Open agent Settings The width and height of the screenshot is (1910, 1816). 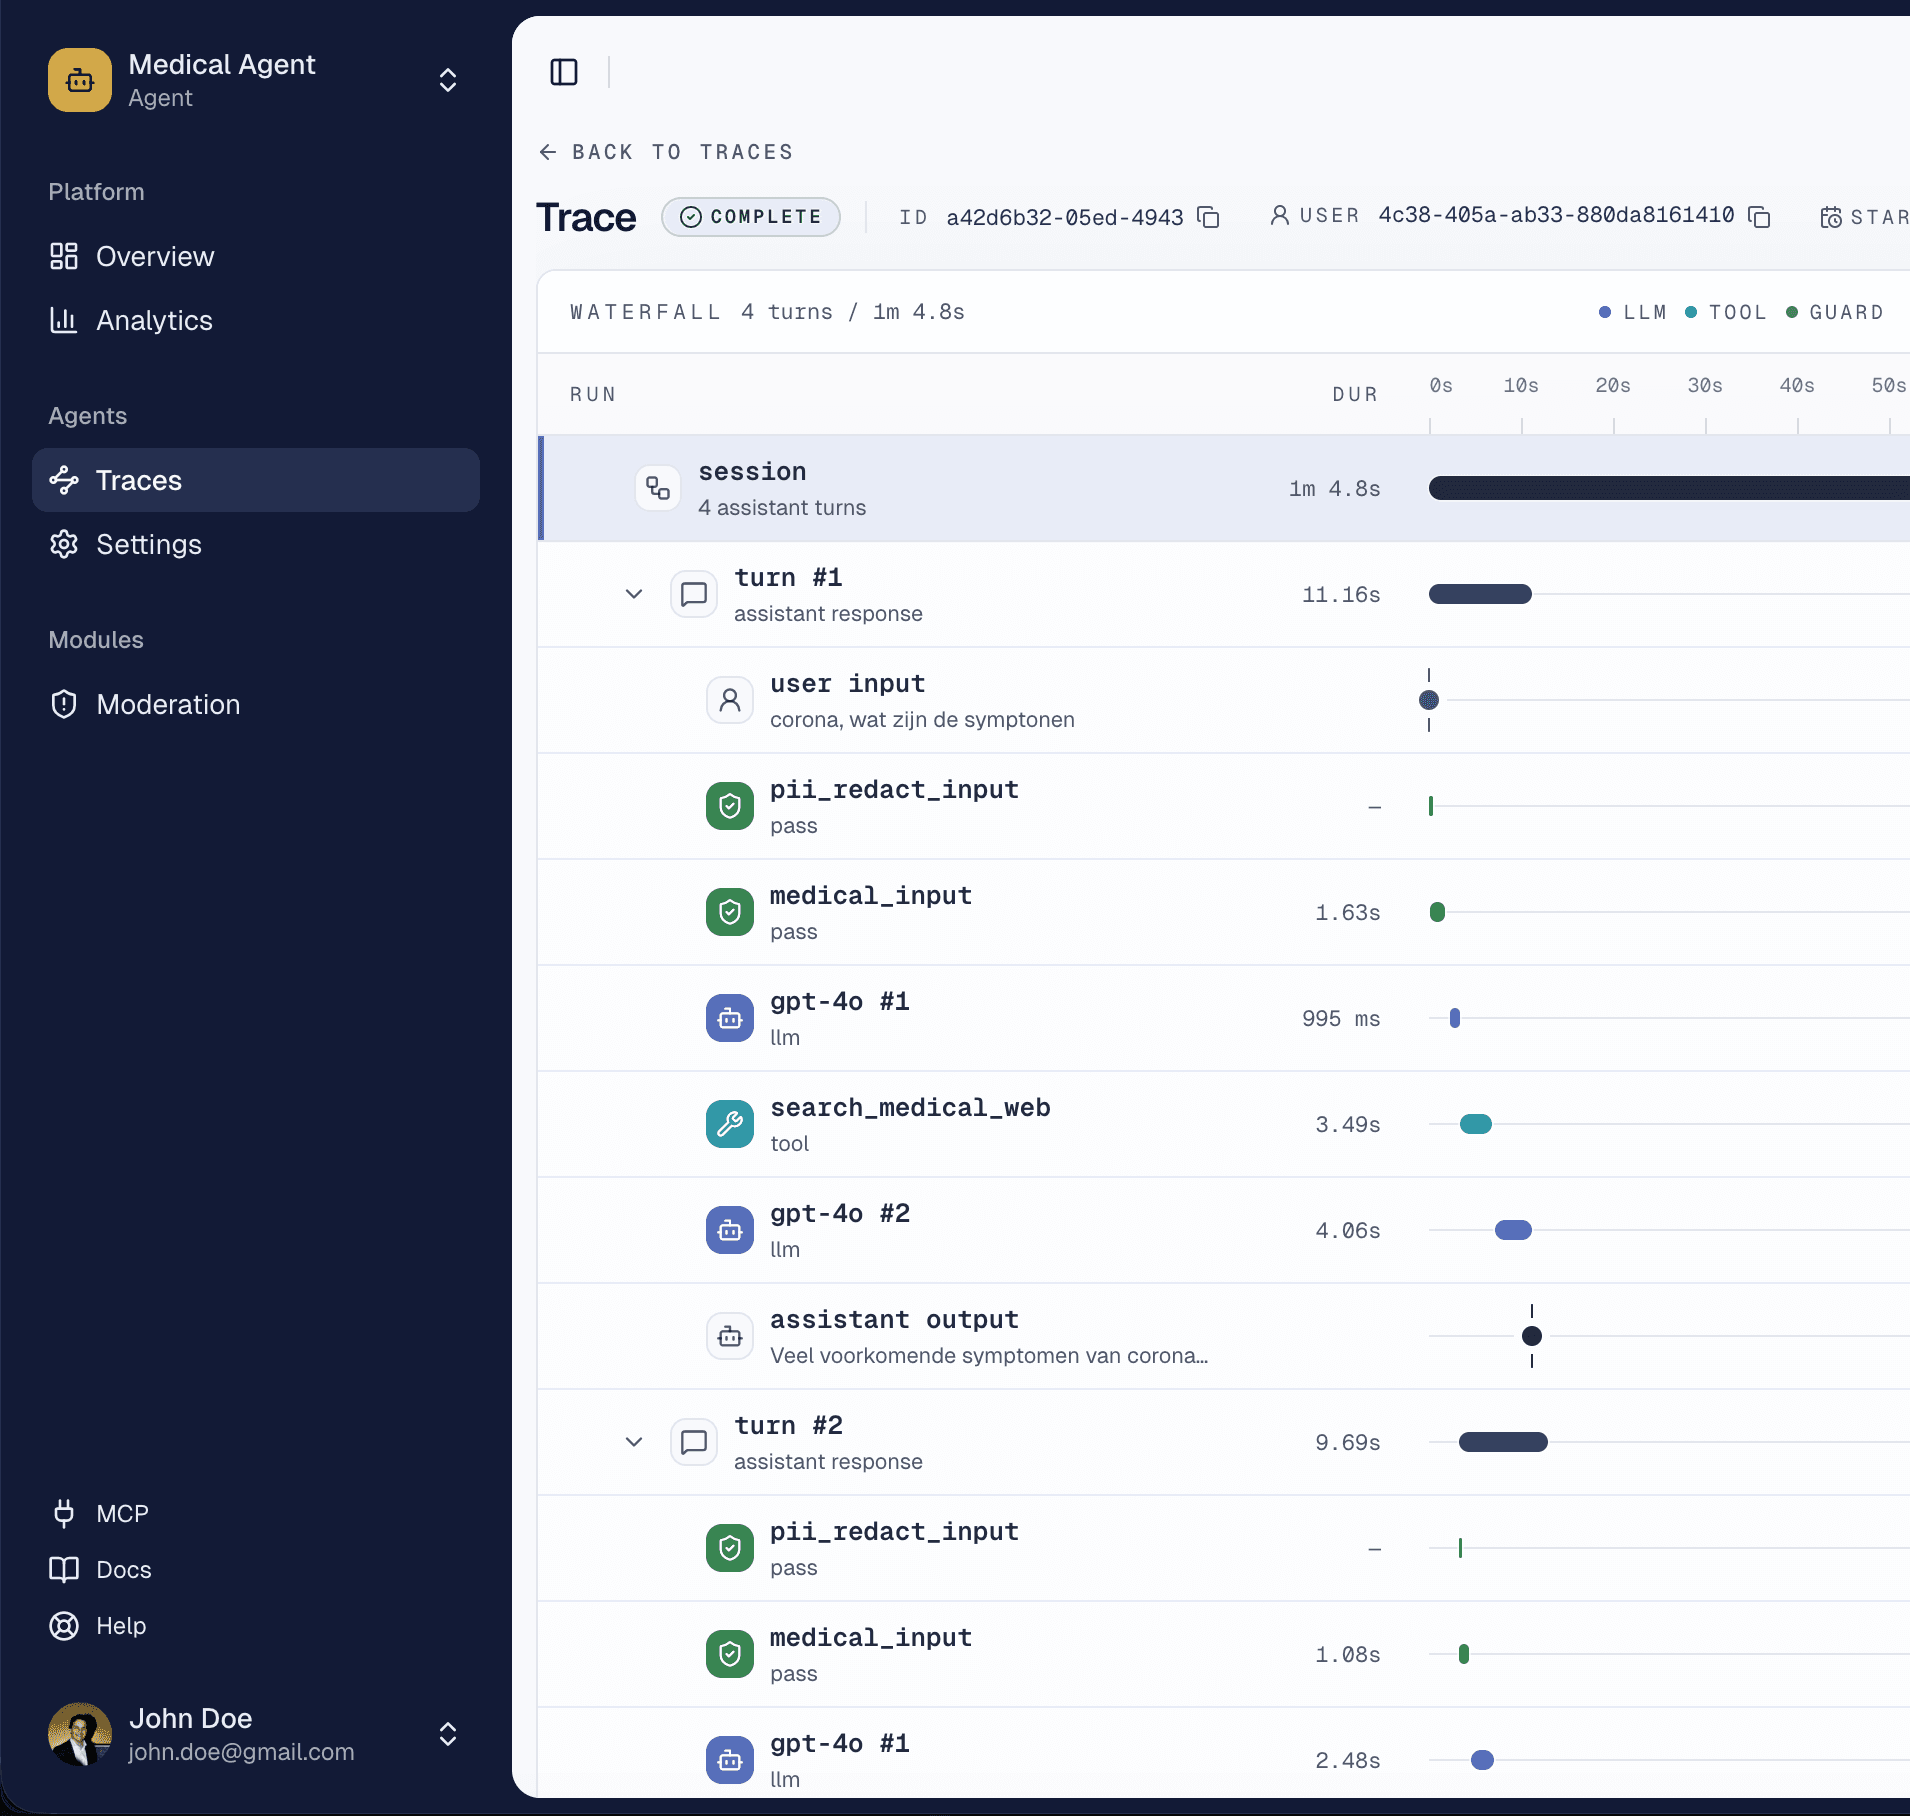point(256,544)
